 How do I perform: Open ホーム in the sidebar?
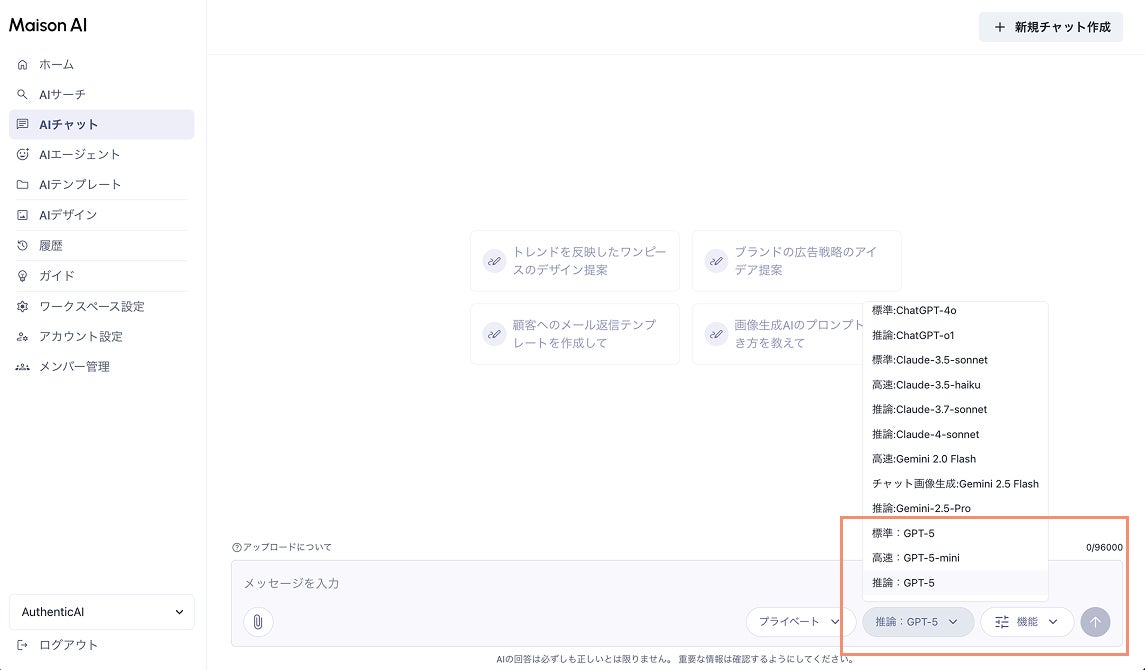point(56,64)
